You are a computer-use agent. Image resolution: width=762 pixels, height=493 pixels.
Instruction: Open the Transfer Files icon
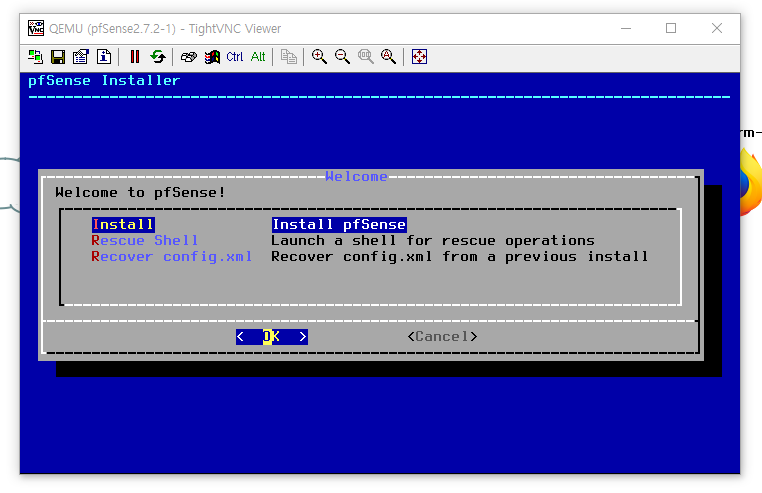click(x=289, y=57)
